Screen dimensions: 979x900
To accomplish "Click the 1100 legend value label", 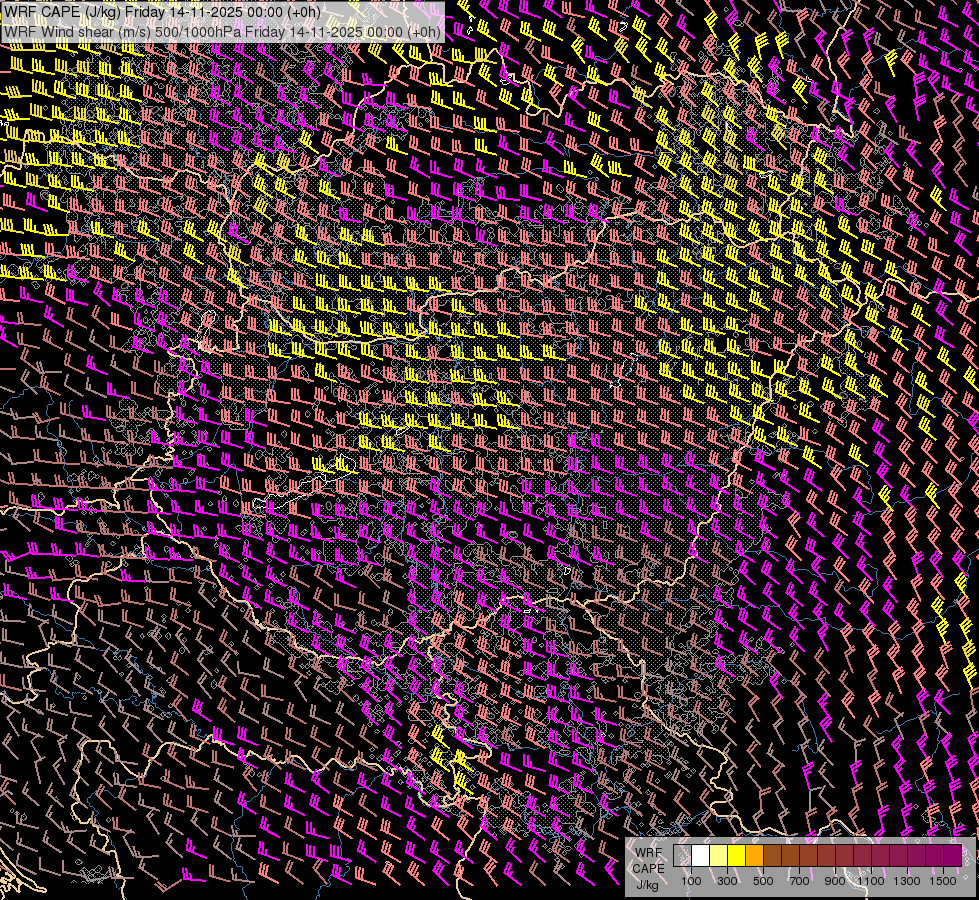I will 871,881.
